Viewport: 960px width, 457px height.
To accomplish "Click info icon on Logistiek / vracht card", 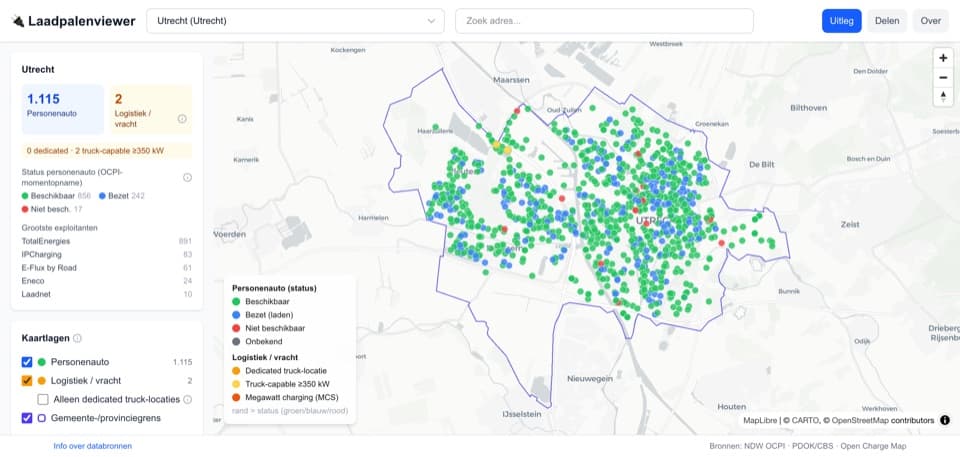I will (182, 119).
